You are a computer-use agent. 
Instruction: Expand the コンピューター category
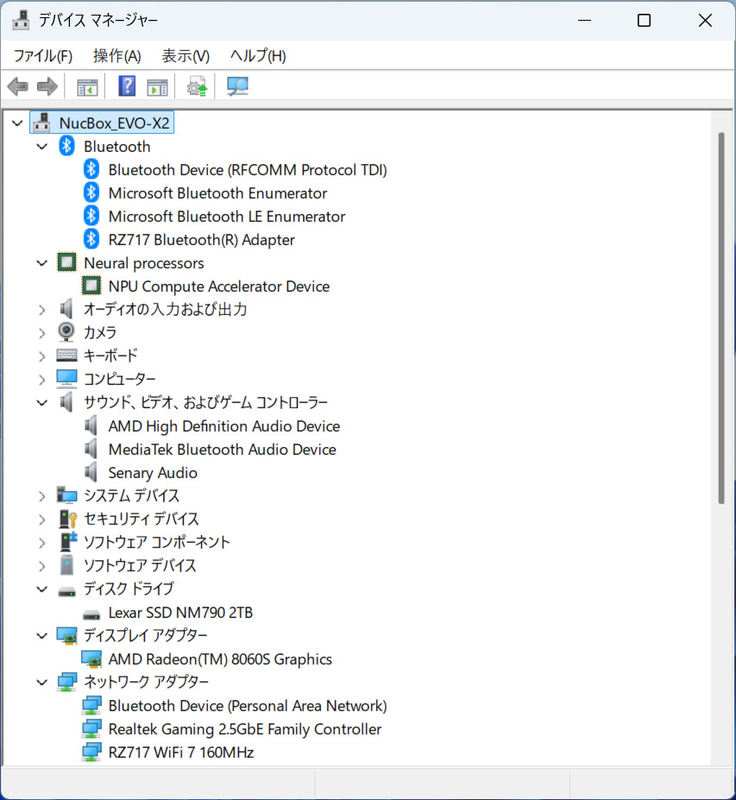42,379
